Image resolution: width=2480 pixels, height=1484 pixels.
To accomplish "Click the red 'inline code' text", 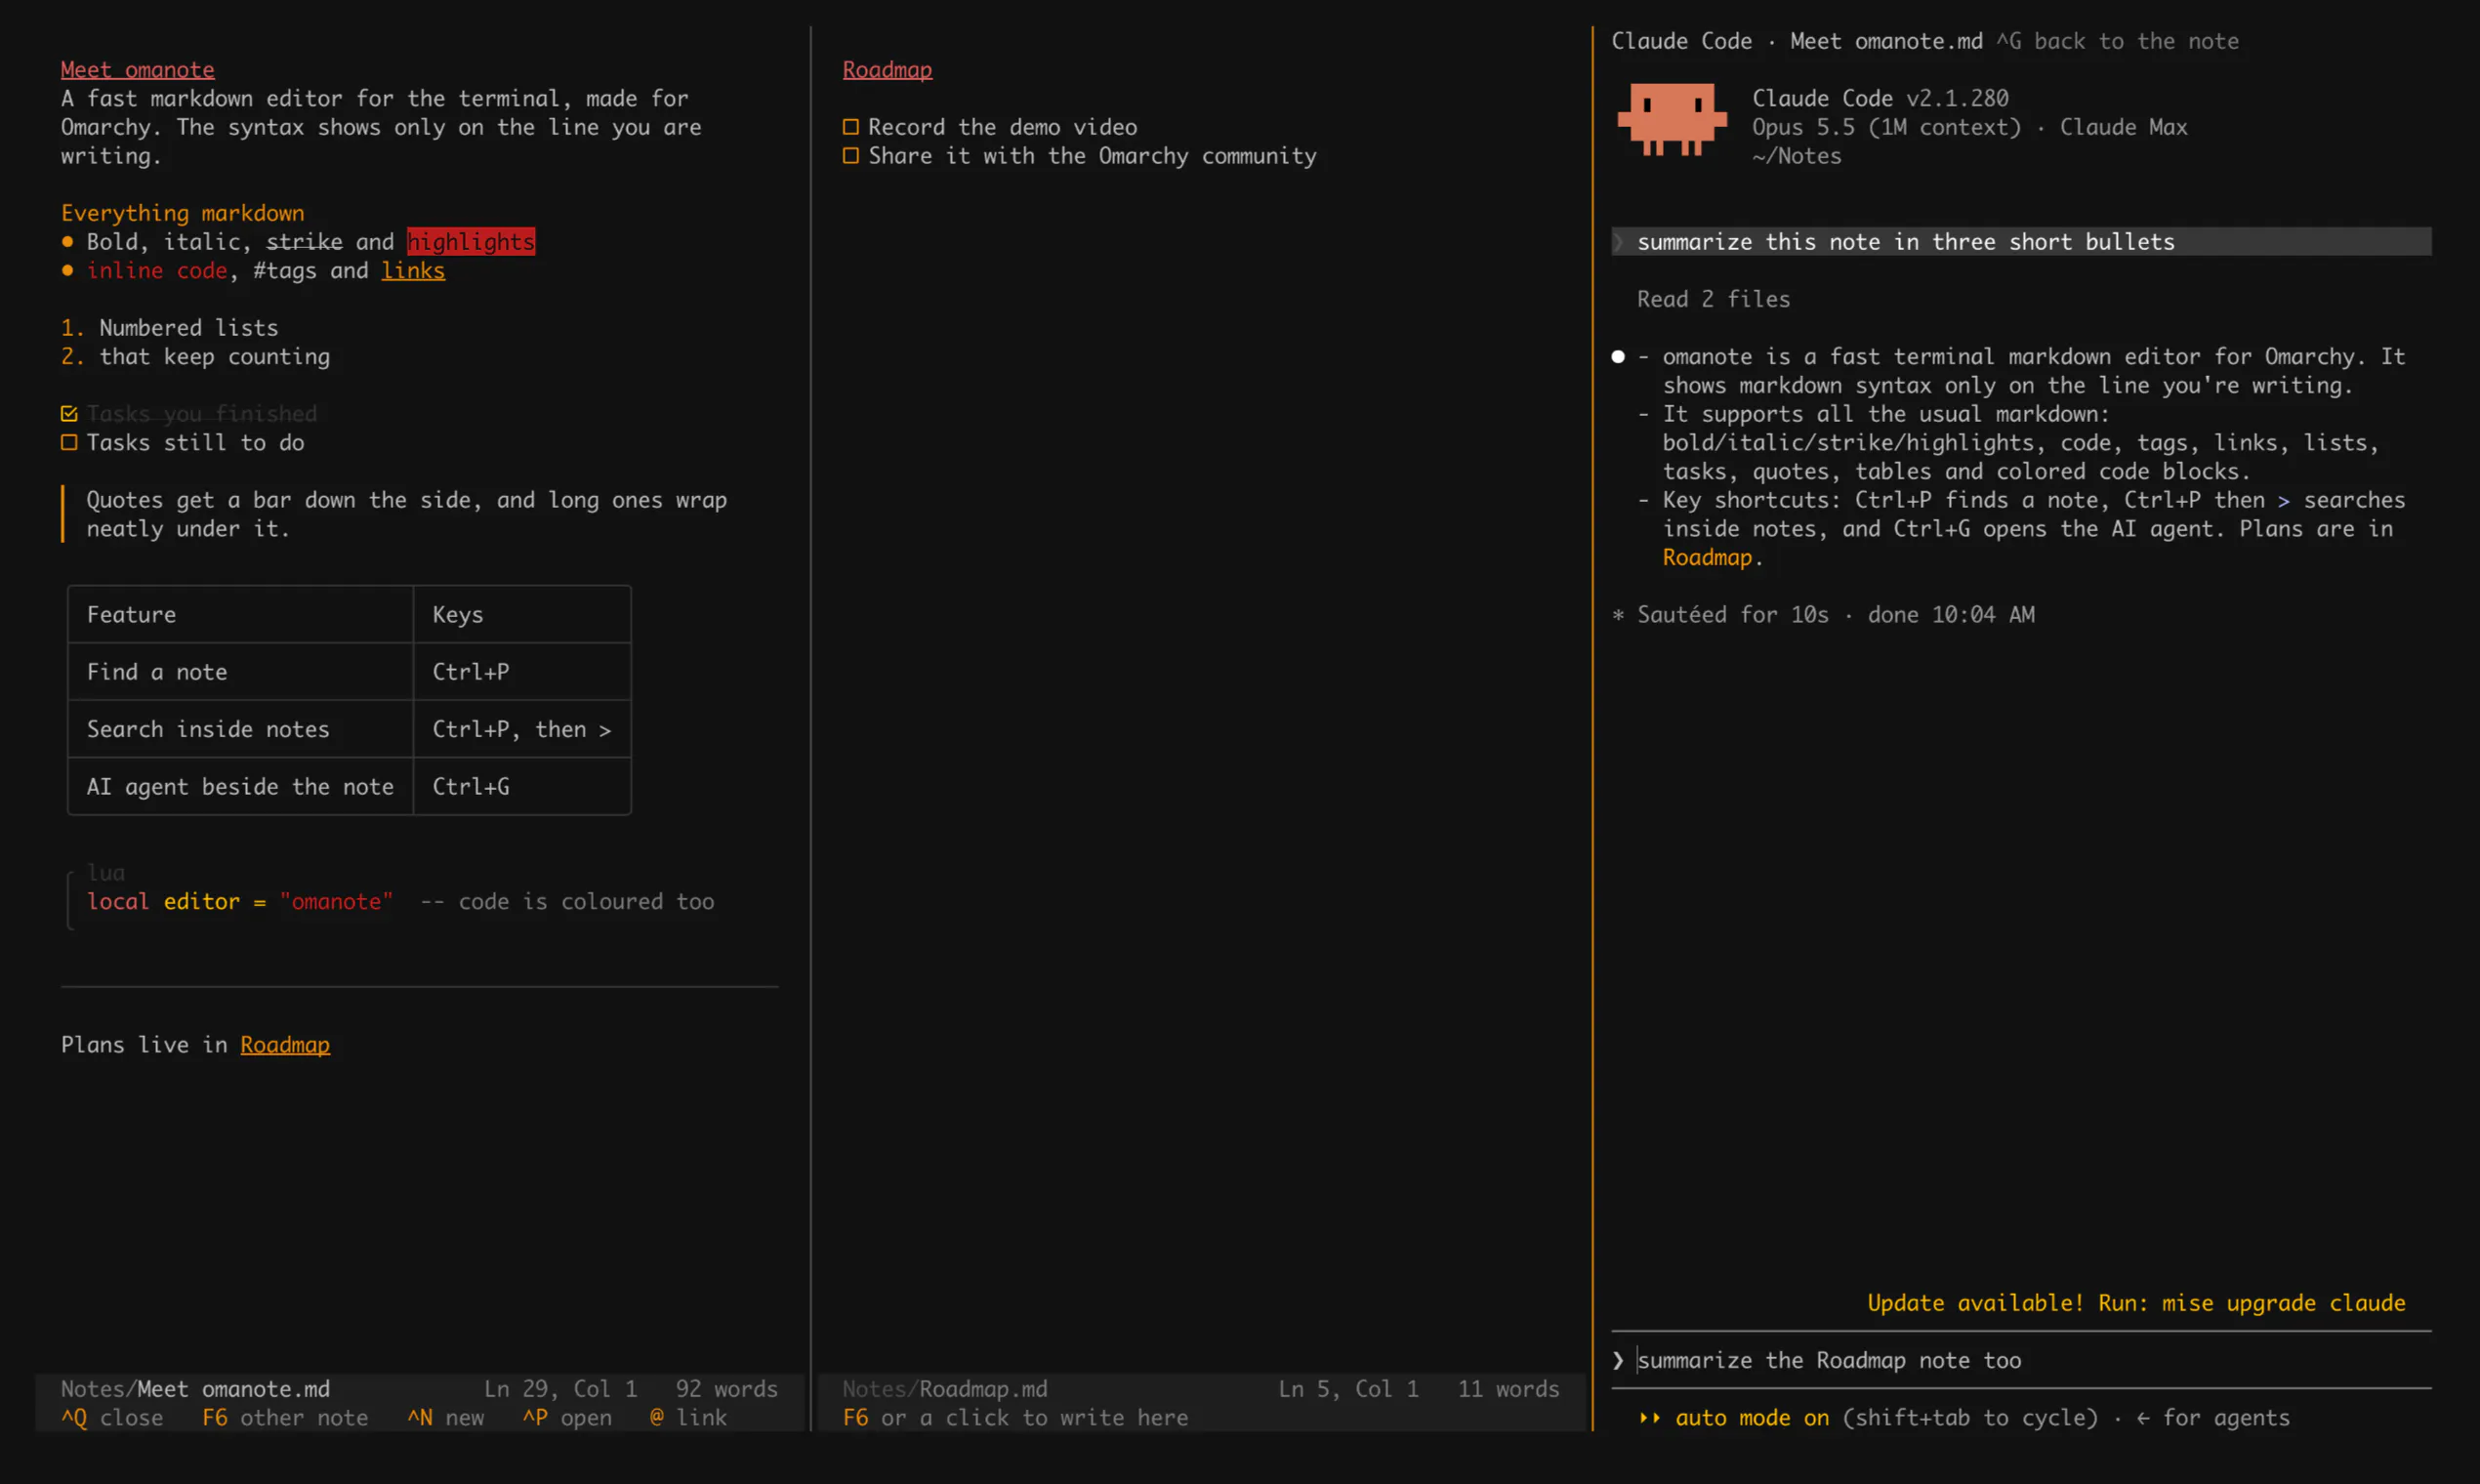I will (x=157, y=270).
